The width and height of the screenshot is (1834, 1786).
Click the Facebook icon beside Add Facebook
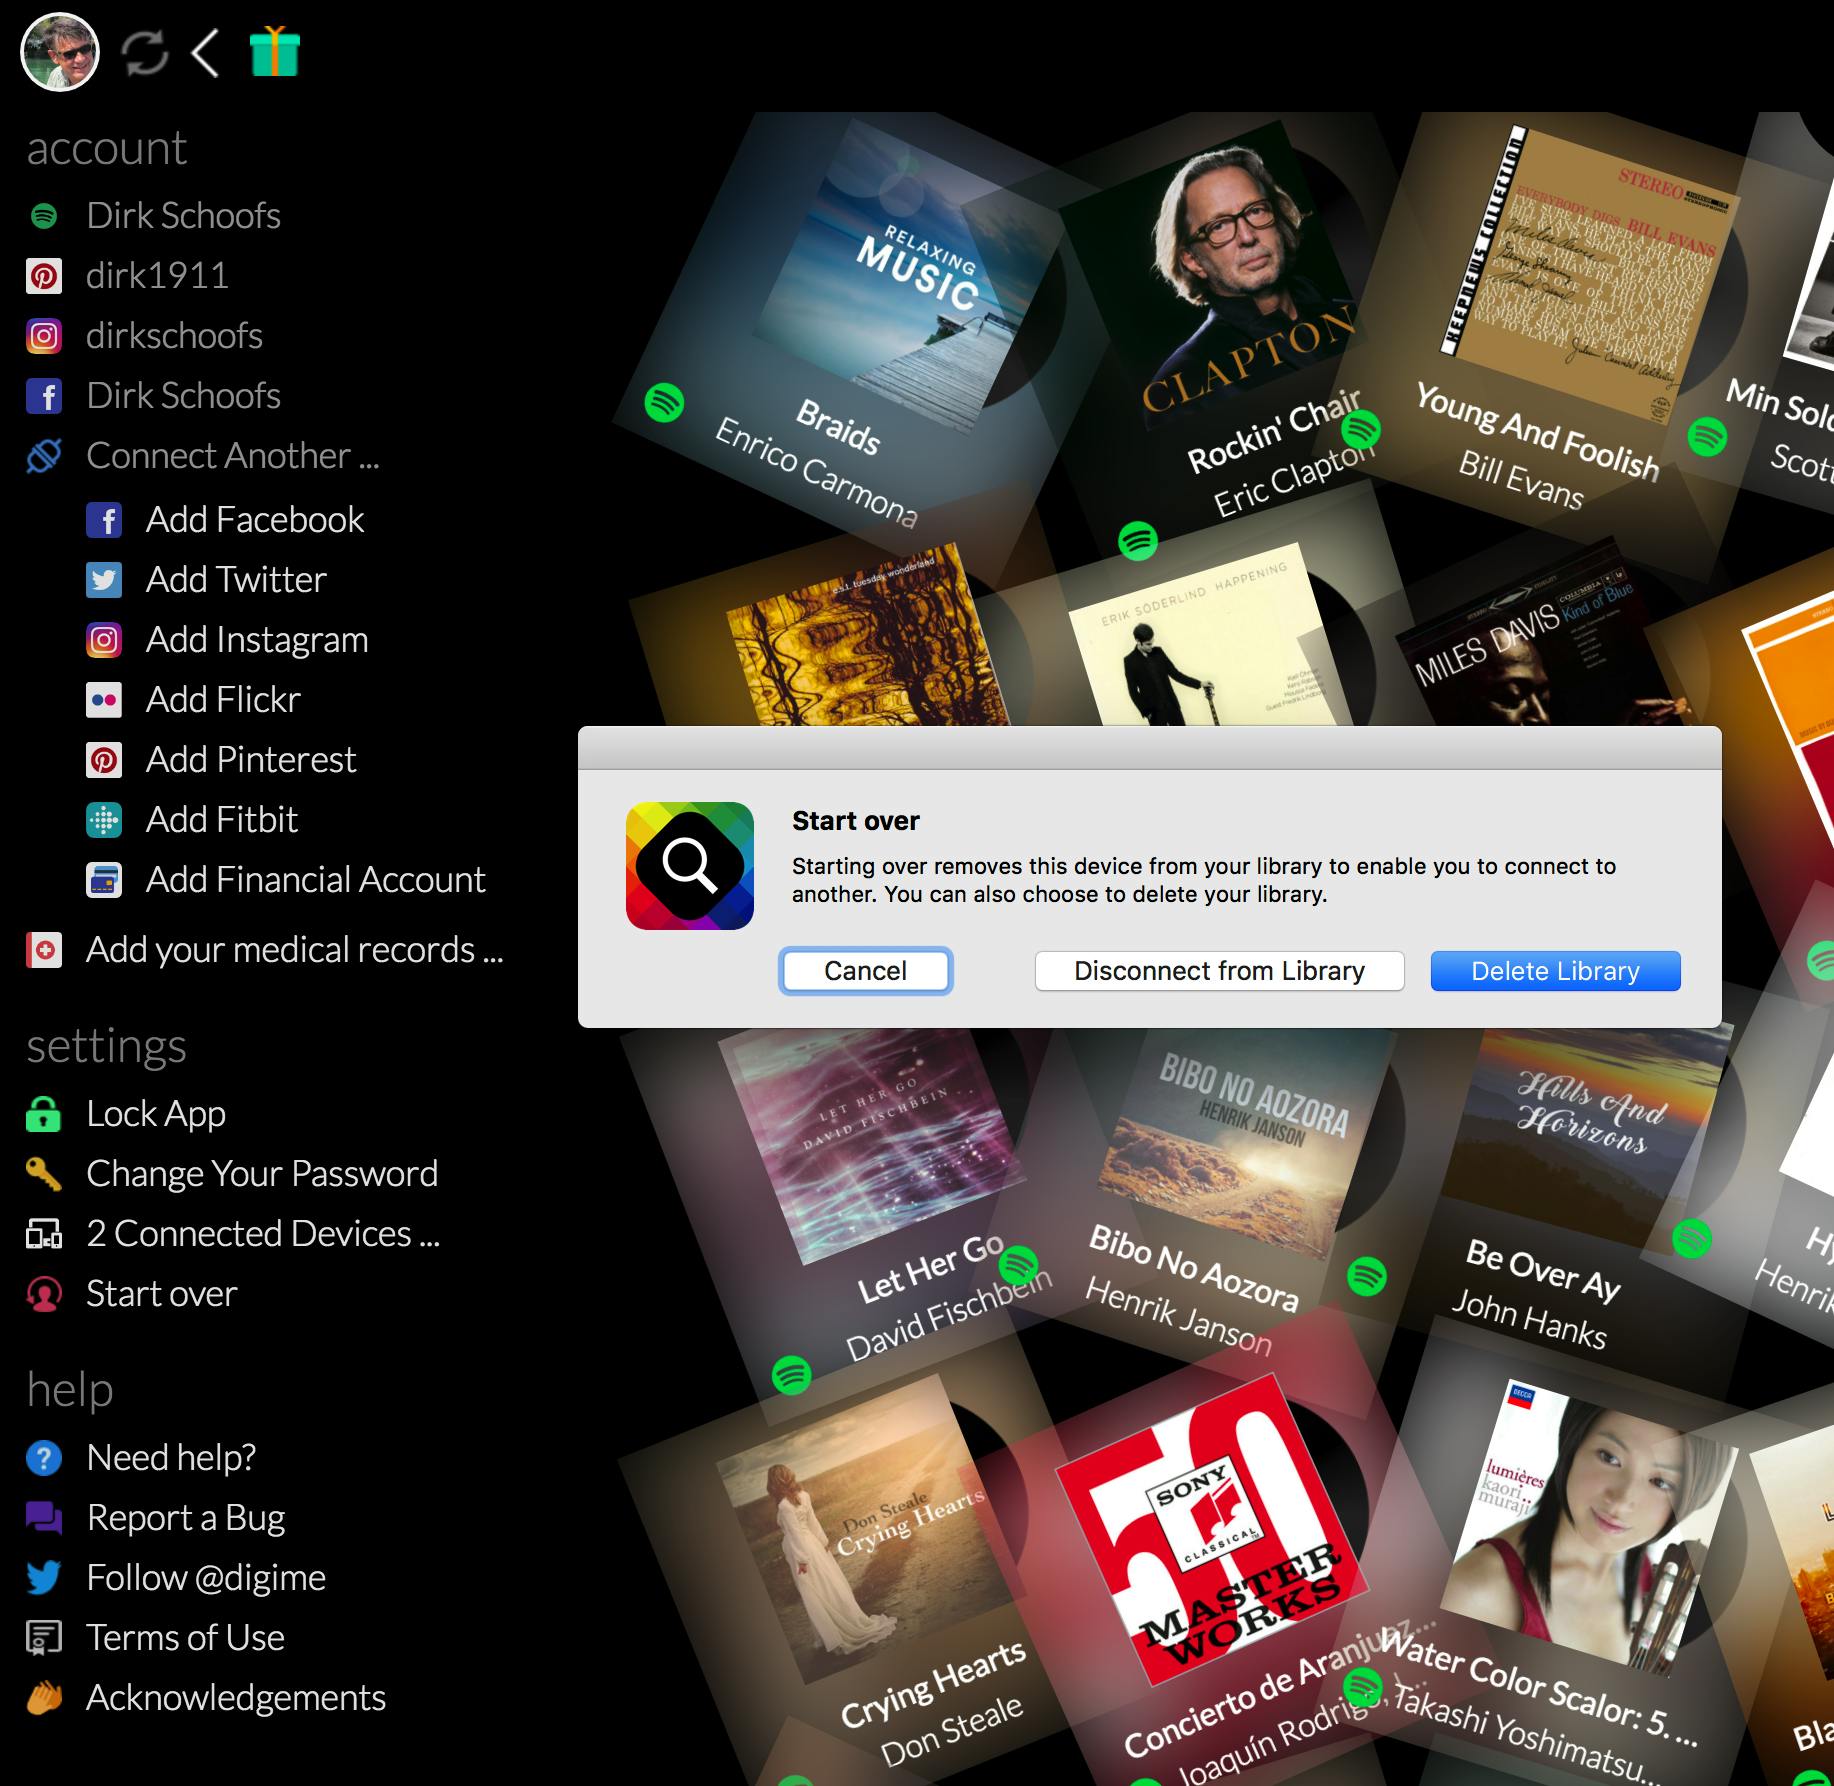coord(104,520)
